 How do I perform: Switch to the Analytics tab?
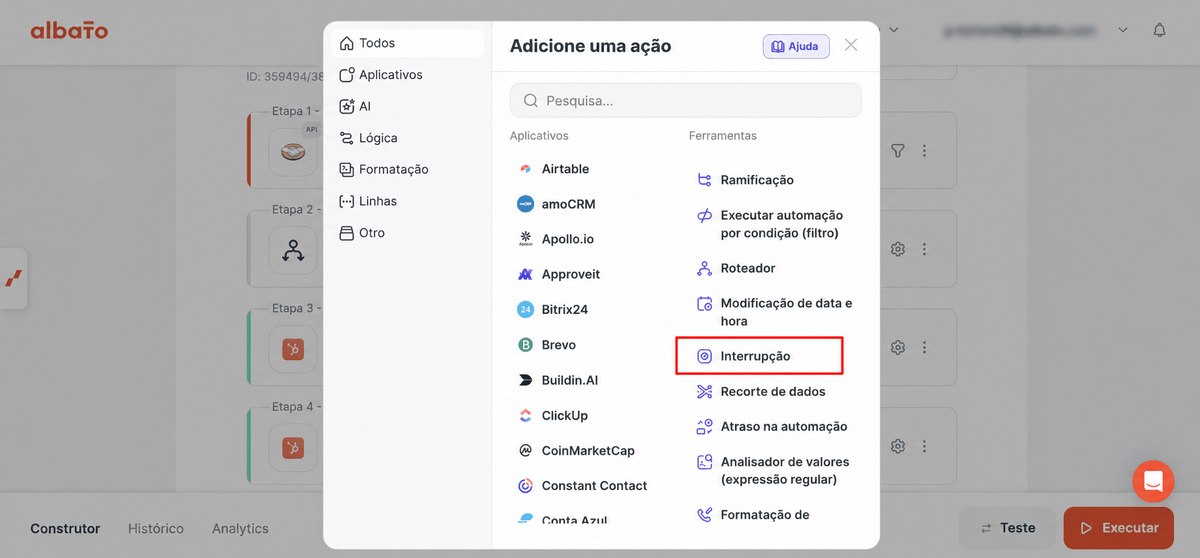click(240, 528)
